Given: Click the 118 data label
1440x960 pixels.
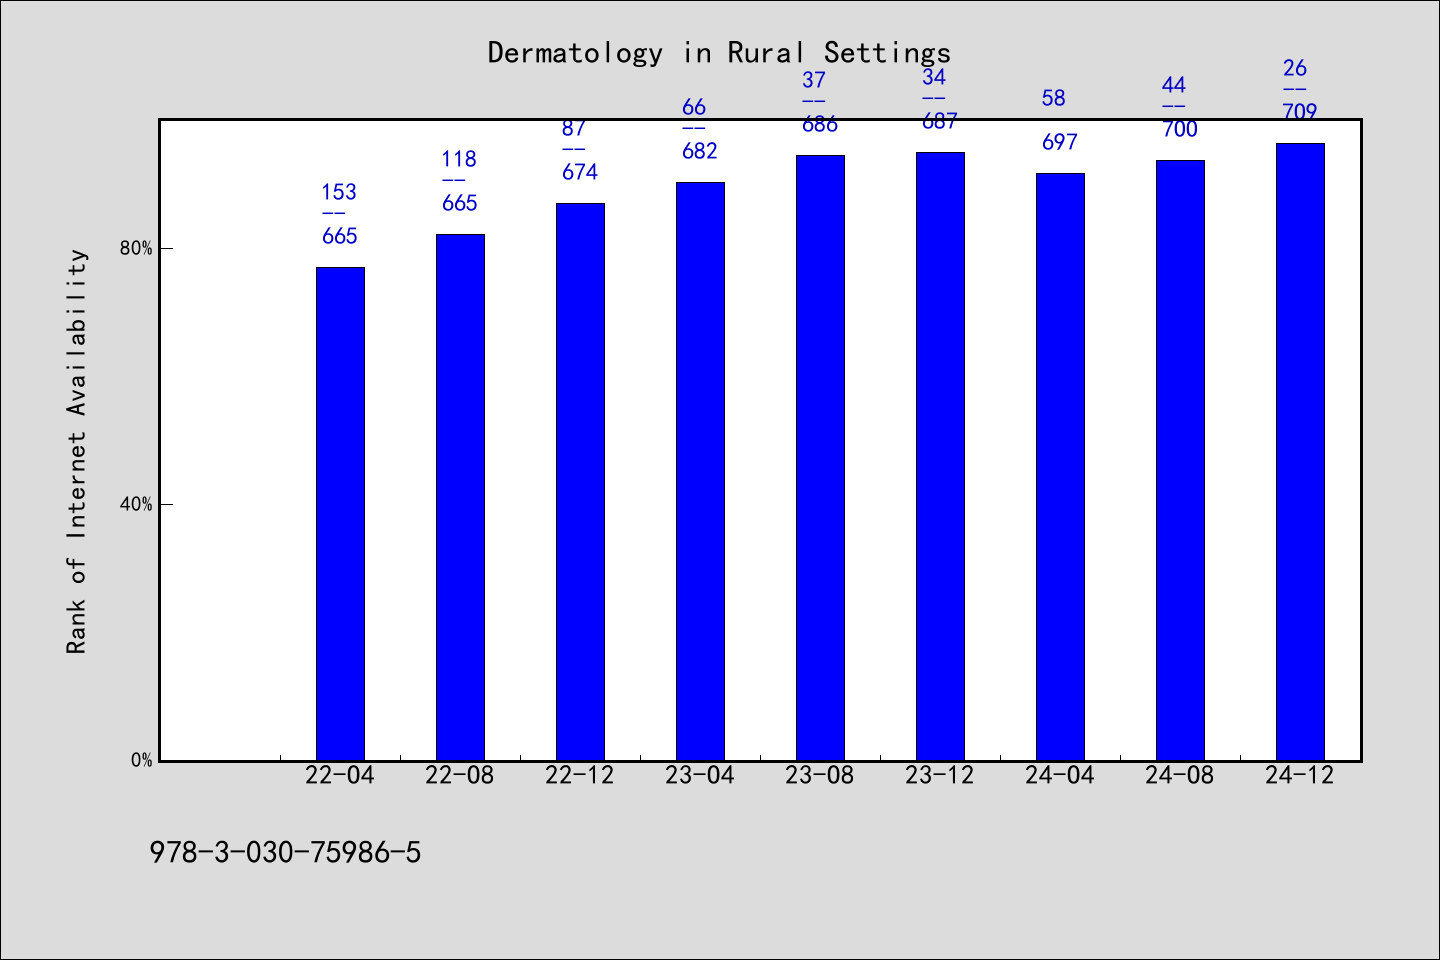Looking at the screenshot, I should tap(459, 159).
